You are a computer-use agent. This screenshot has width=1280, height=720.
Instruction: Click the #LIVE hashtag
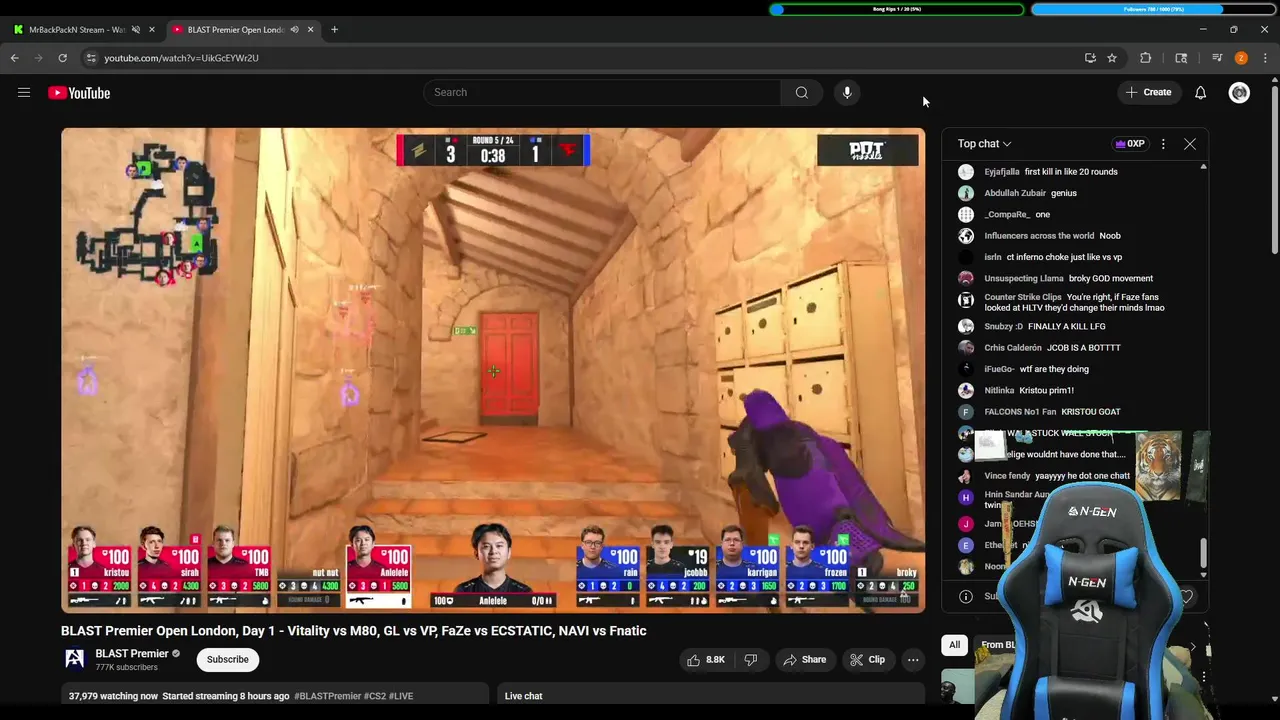tap(400, 696)
